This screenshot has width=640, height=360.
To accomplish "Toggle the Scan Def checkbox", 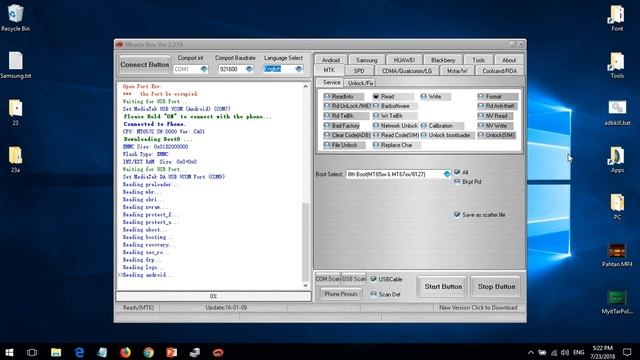I will pos(373,294).
